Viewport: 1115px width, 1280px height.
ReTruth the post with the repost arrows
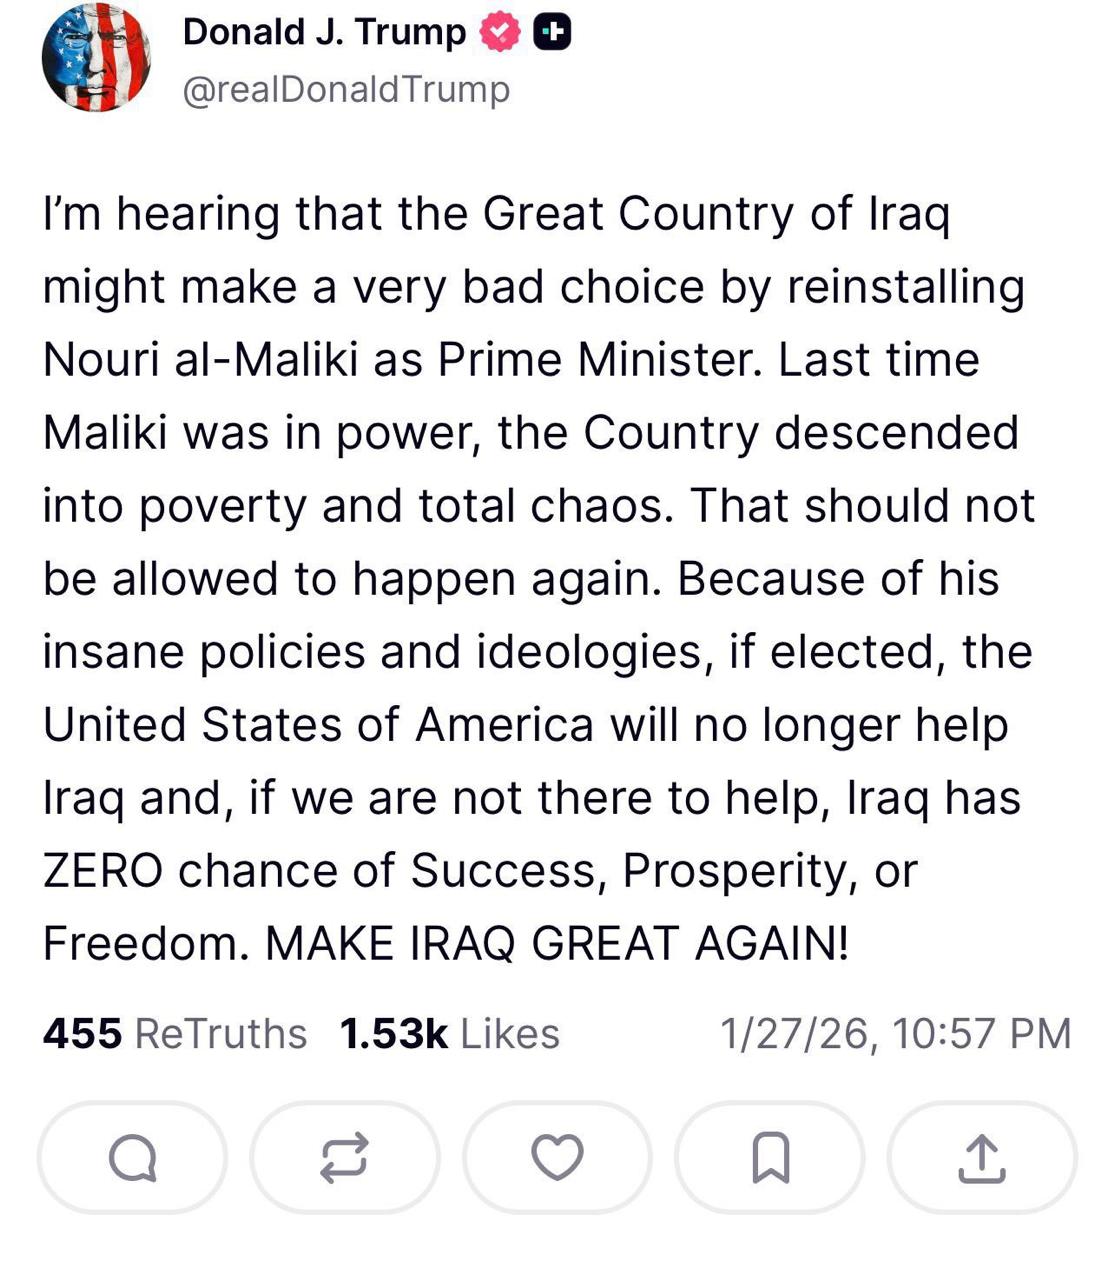pyautogui.click(x=344, y=1158)
